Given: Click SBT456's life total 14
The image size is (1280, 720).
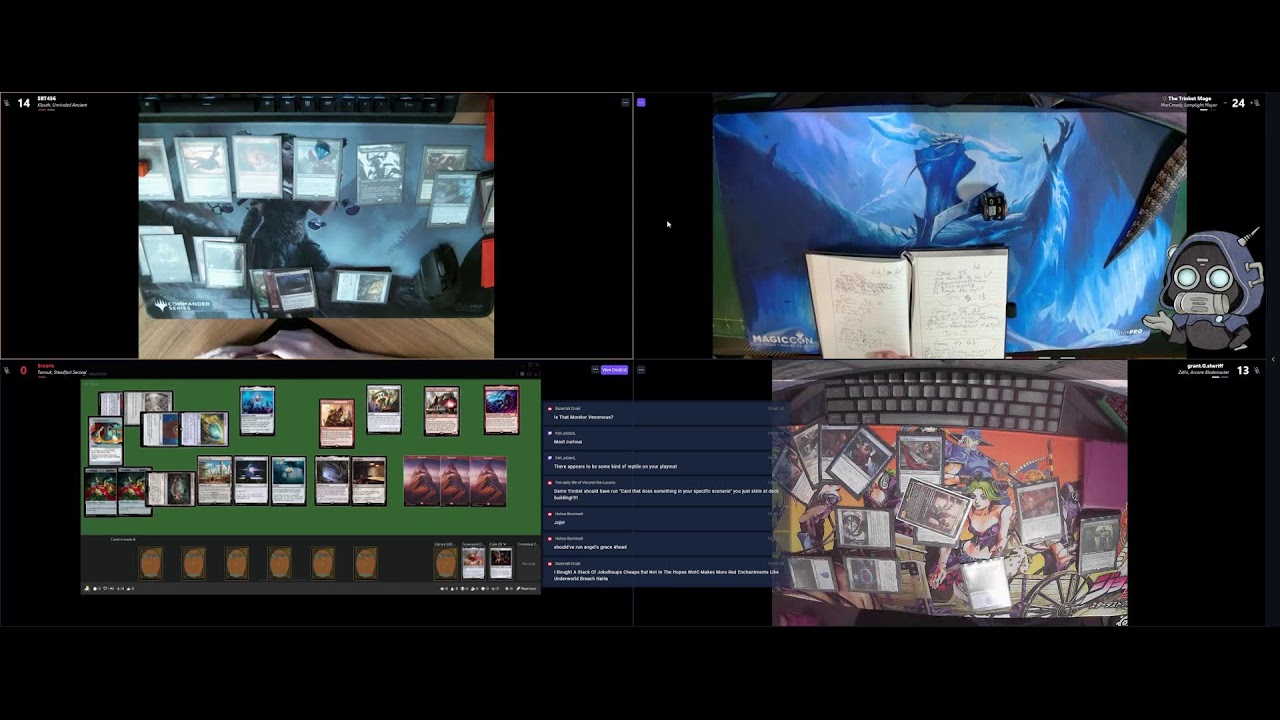Looking at the screenshot, I should [24, 103].
